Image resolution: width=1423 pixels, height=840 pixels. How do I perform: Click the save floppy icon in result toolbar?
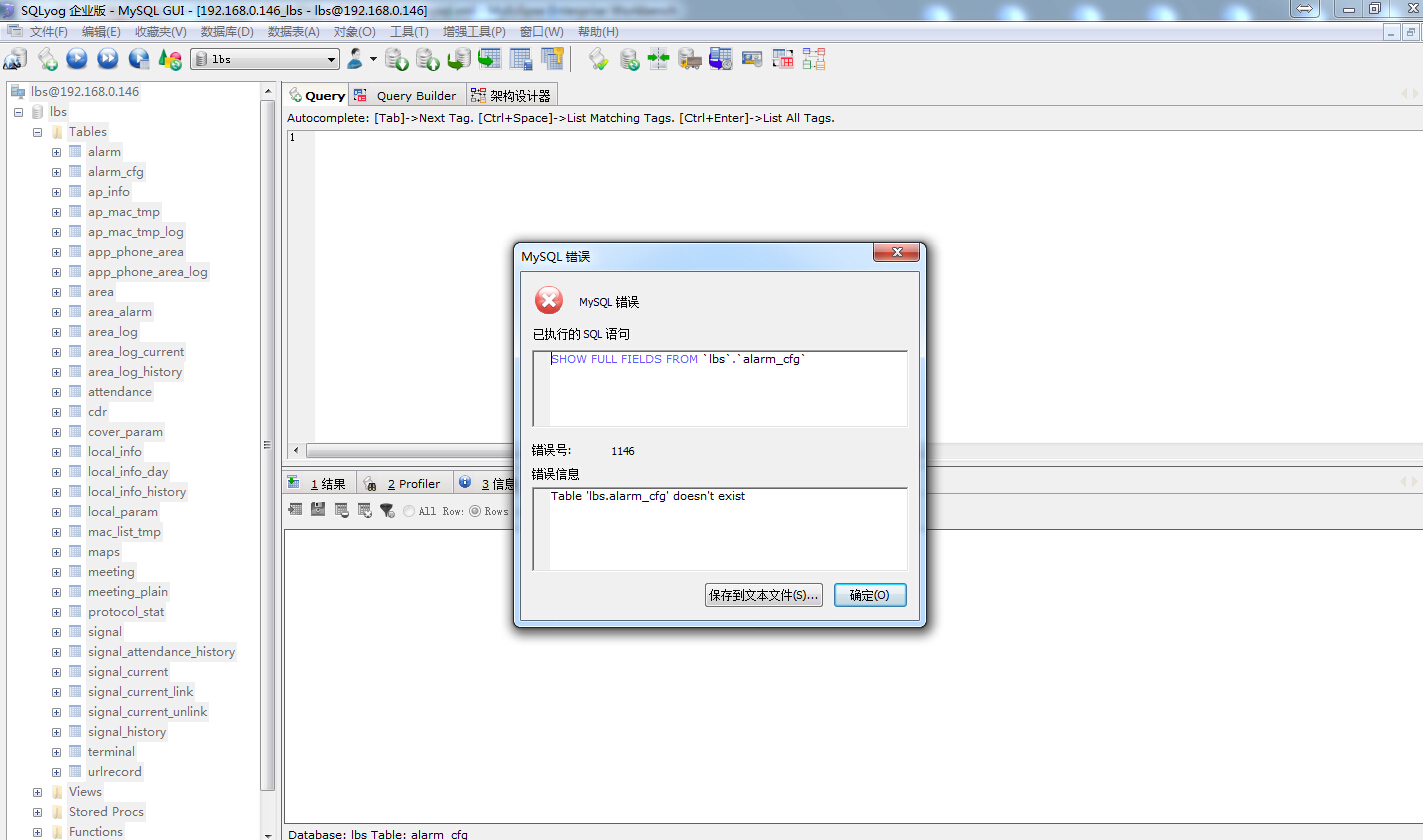[318, 510]
